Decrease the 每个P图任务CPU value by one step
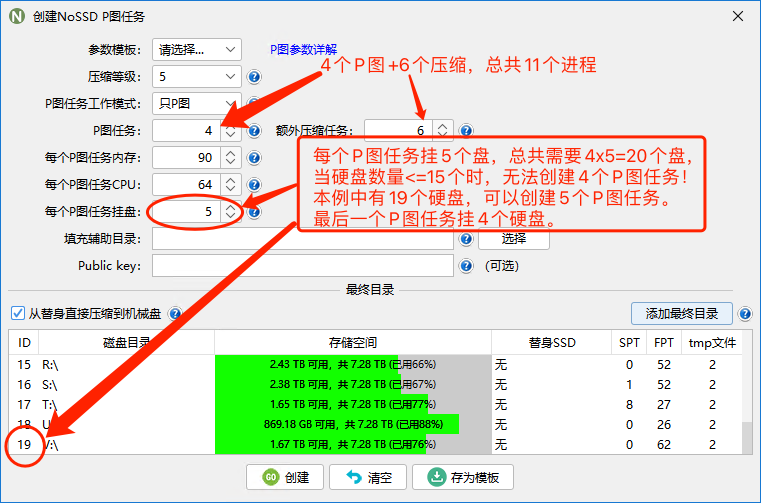The width and height of the screenshot is (761, 503). [230, 189]
